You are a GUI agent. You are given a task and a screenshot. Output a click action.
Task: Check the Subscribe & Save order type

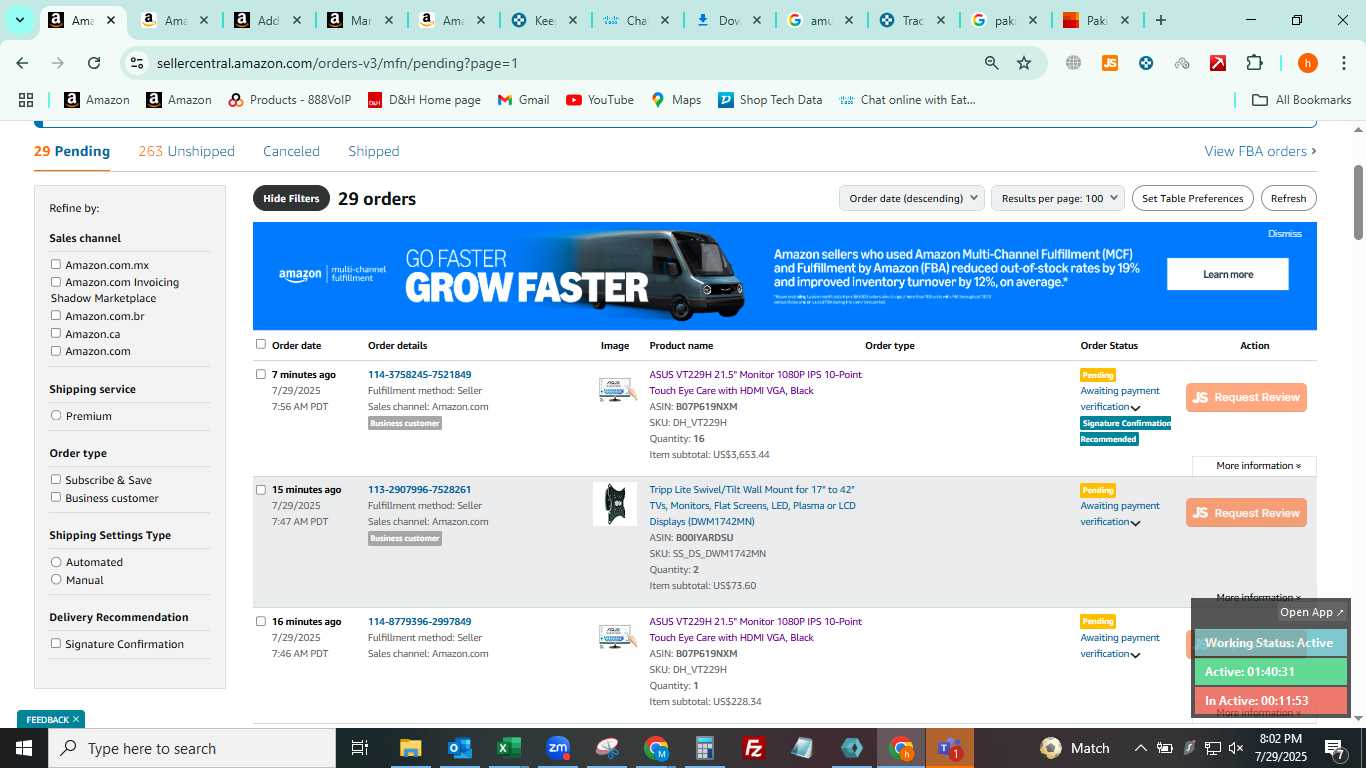pyautogui.click(x=56, y=480)
